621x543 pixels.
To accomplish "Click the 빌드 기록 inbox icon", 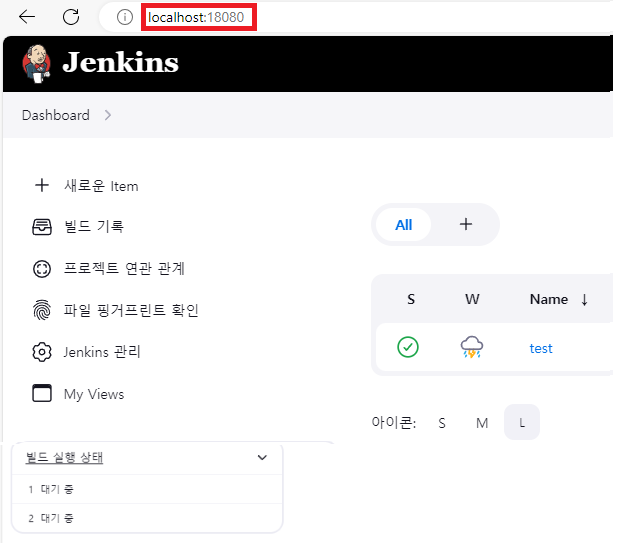I will click(x=42, y=227).
